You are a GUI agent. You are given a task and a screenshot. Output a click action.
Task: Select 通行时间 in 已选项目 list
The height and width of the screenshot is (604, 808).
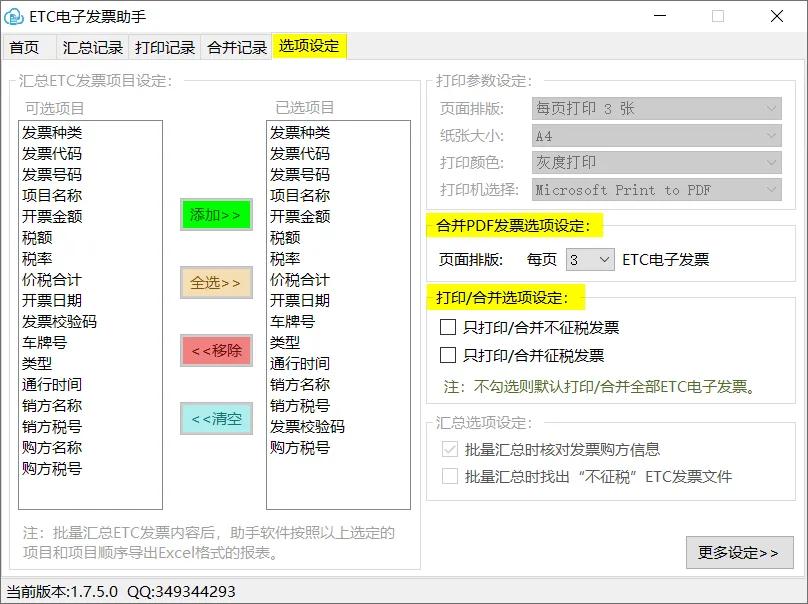pyautogui.click(x=300, y=364)
